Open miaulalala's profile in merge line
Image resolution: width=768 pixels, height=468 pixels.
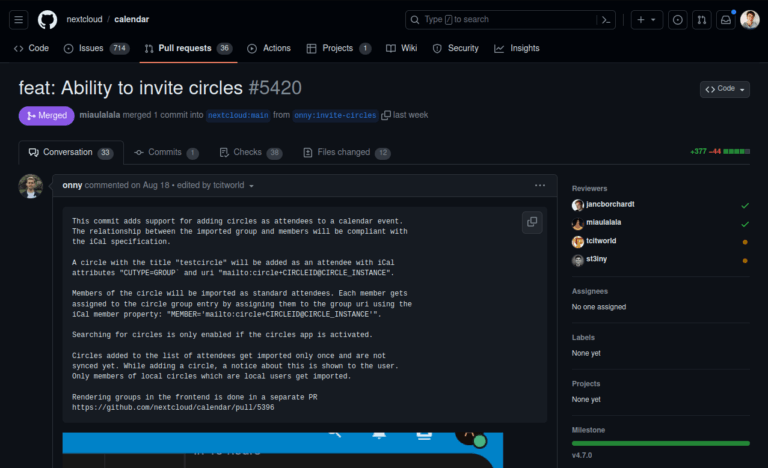point(99,115)
